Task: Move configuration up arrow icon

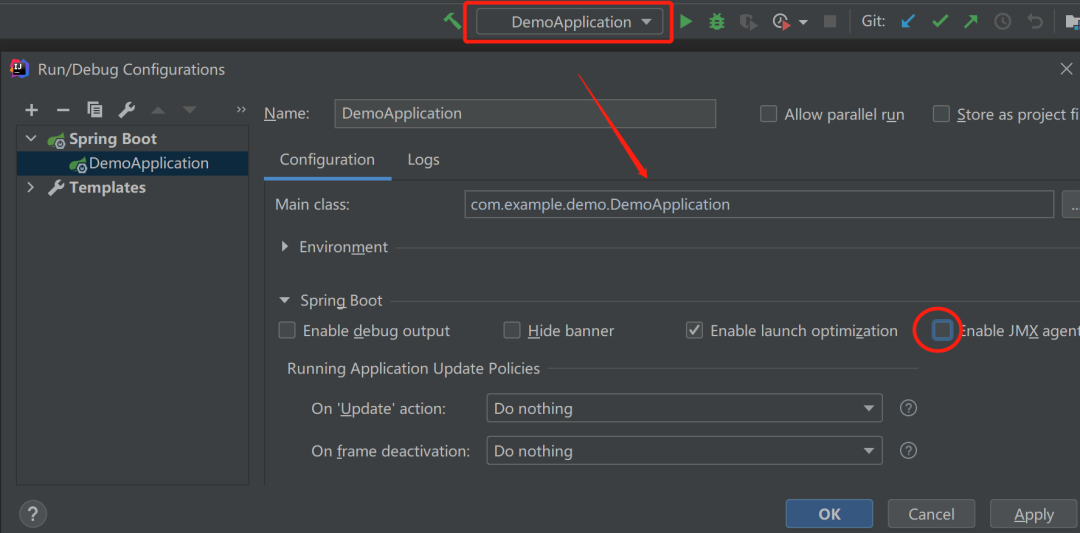Action: tap(157, 110)
